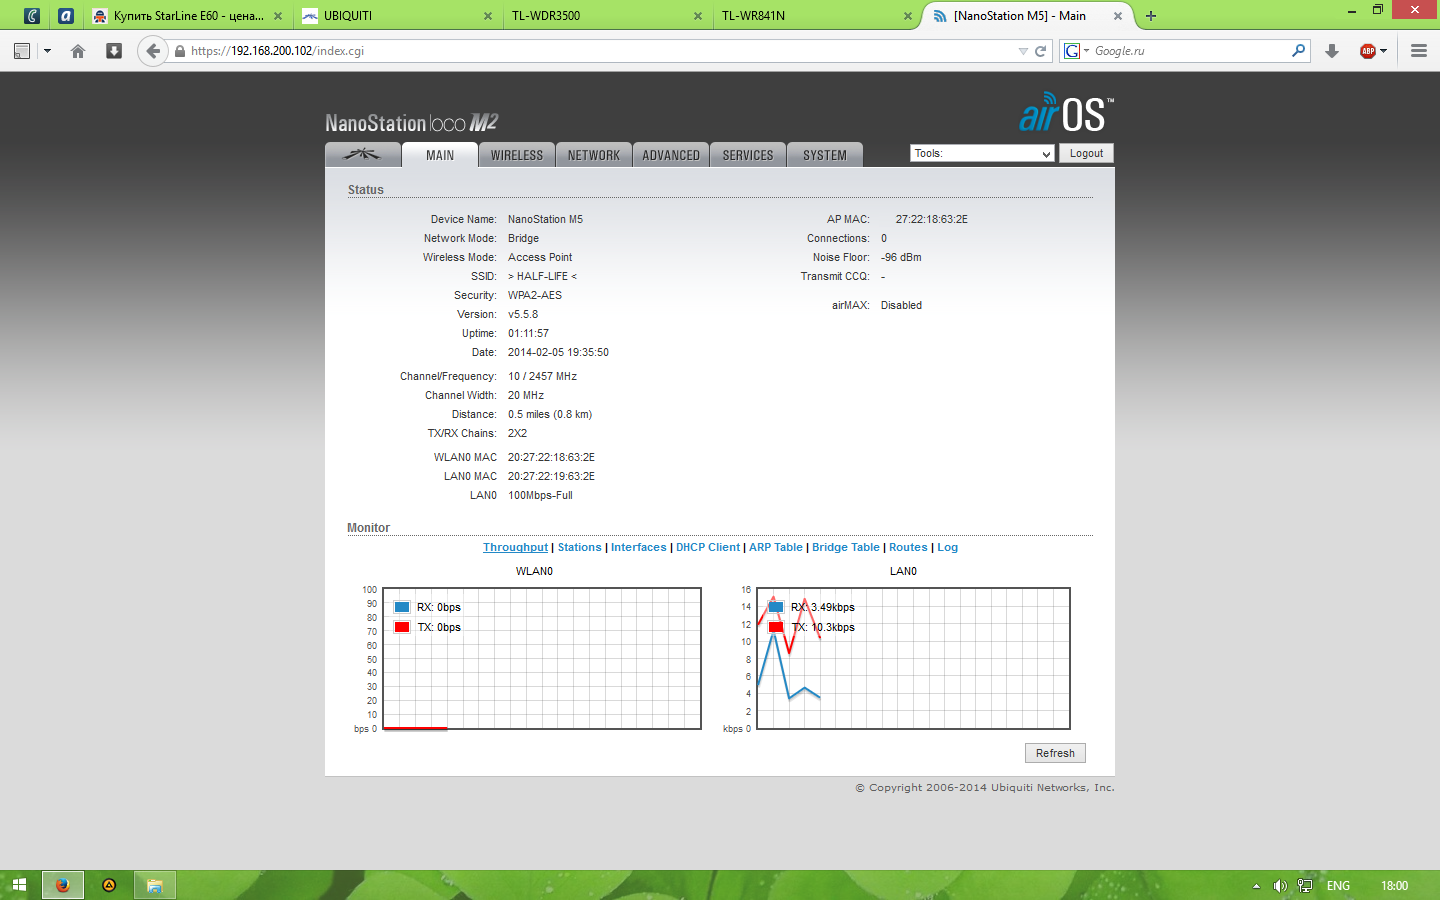
Task: Expand the Tools dropdown
Action: (x=982, y=153)
